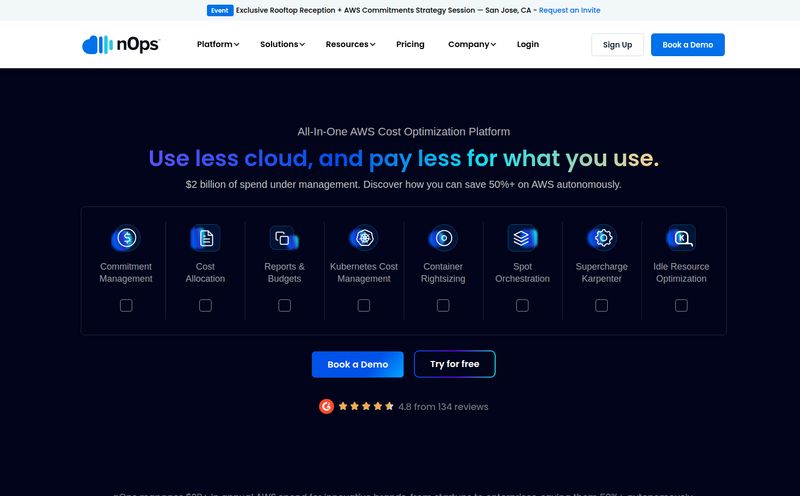Image resolution: width=800 pixels, height=496 pixels.
Task: Click the Commitment Management label
Action: [x=126, y=272]
